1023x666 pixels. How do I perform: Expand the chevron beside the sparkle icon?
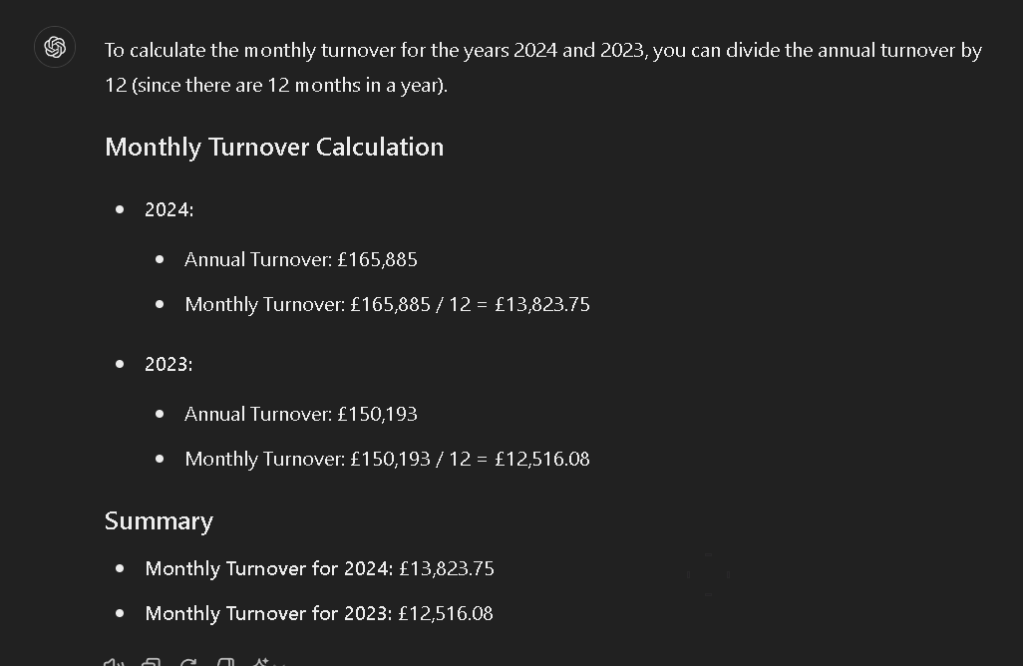coord(279,663)
